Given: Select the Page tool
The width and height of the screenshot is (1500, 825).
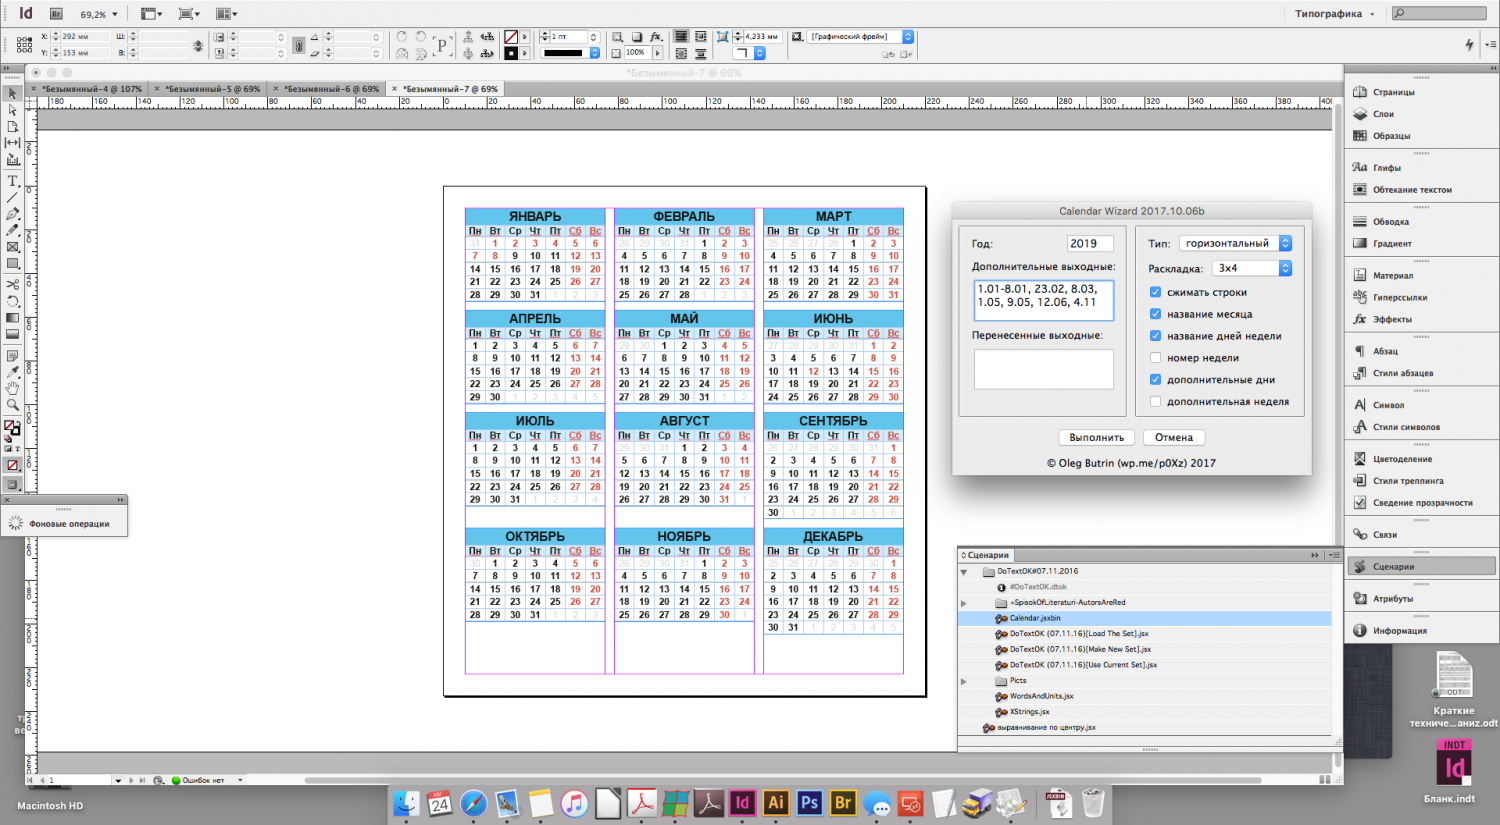Looking at the screenshot, I should 13,127.
